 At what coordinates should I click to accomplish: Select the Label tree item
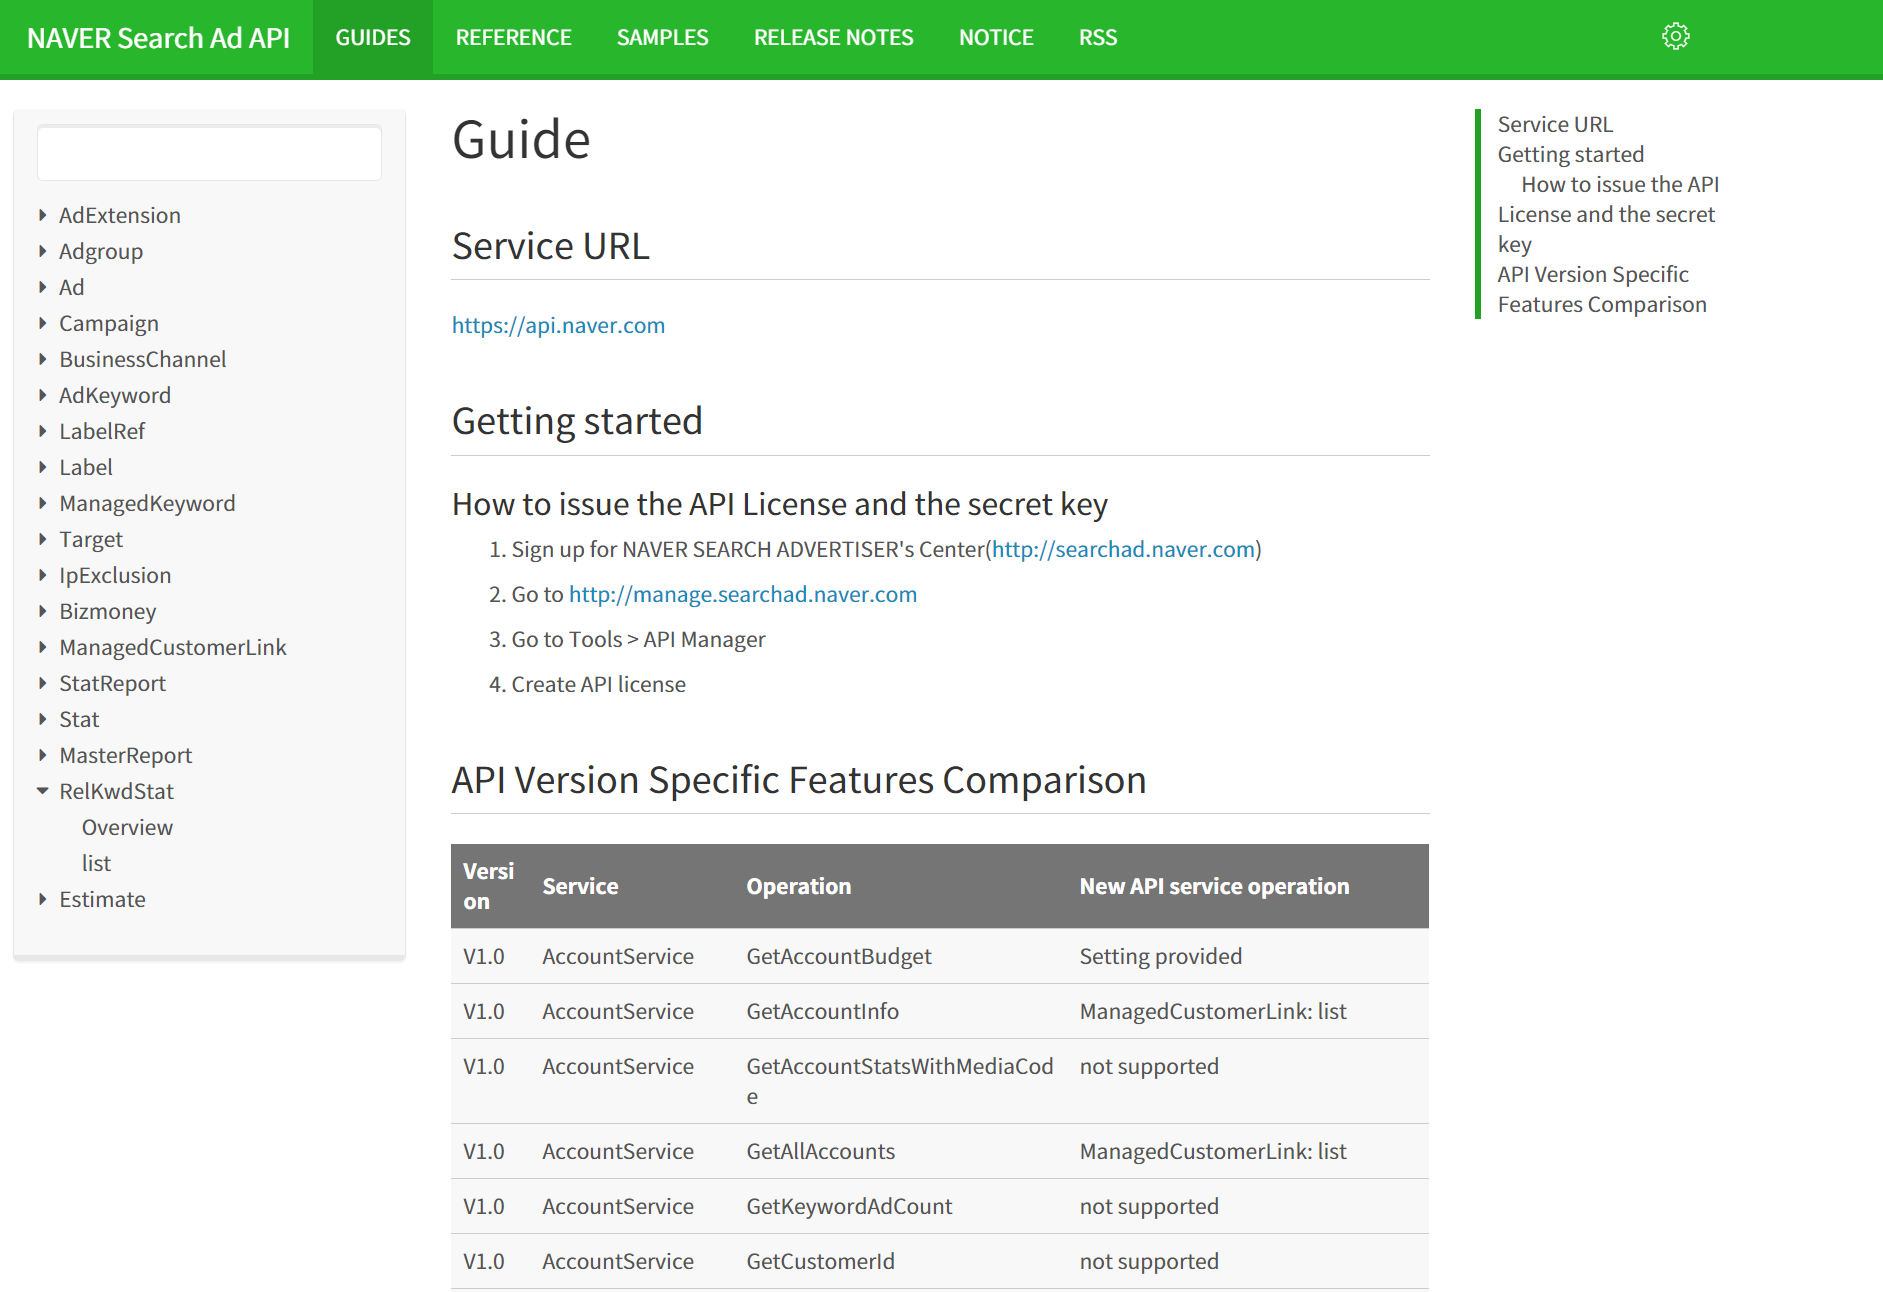pos(86,467)
